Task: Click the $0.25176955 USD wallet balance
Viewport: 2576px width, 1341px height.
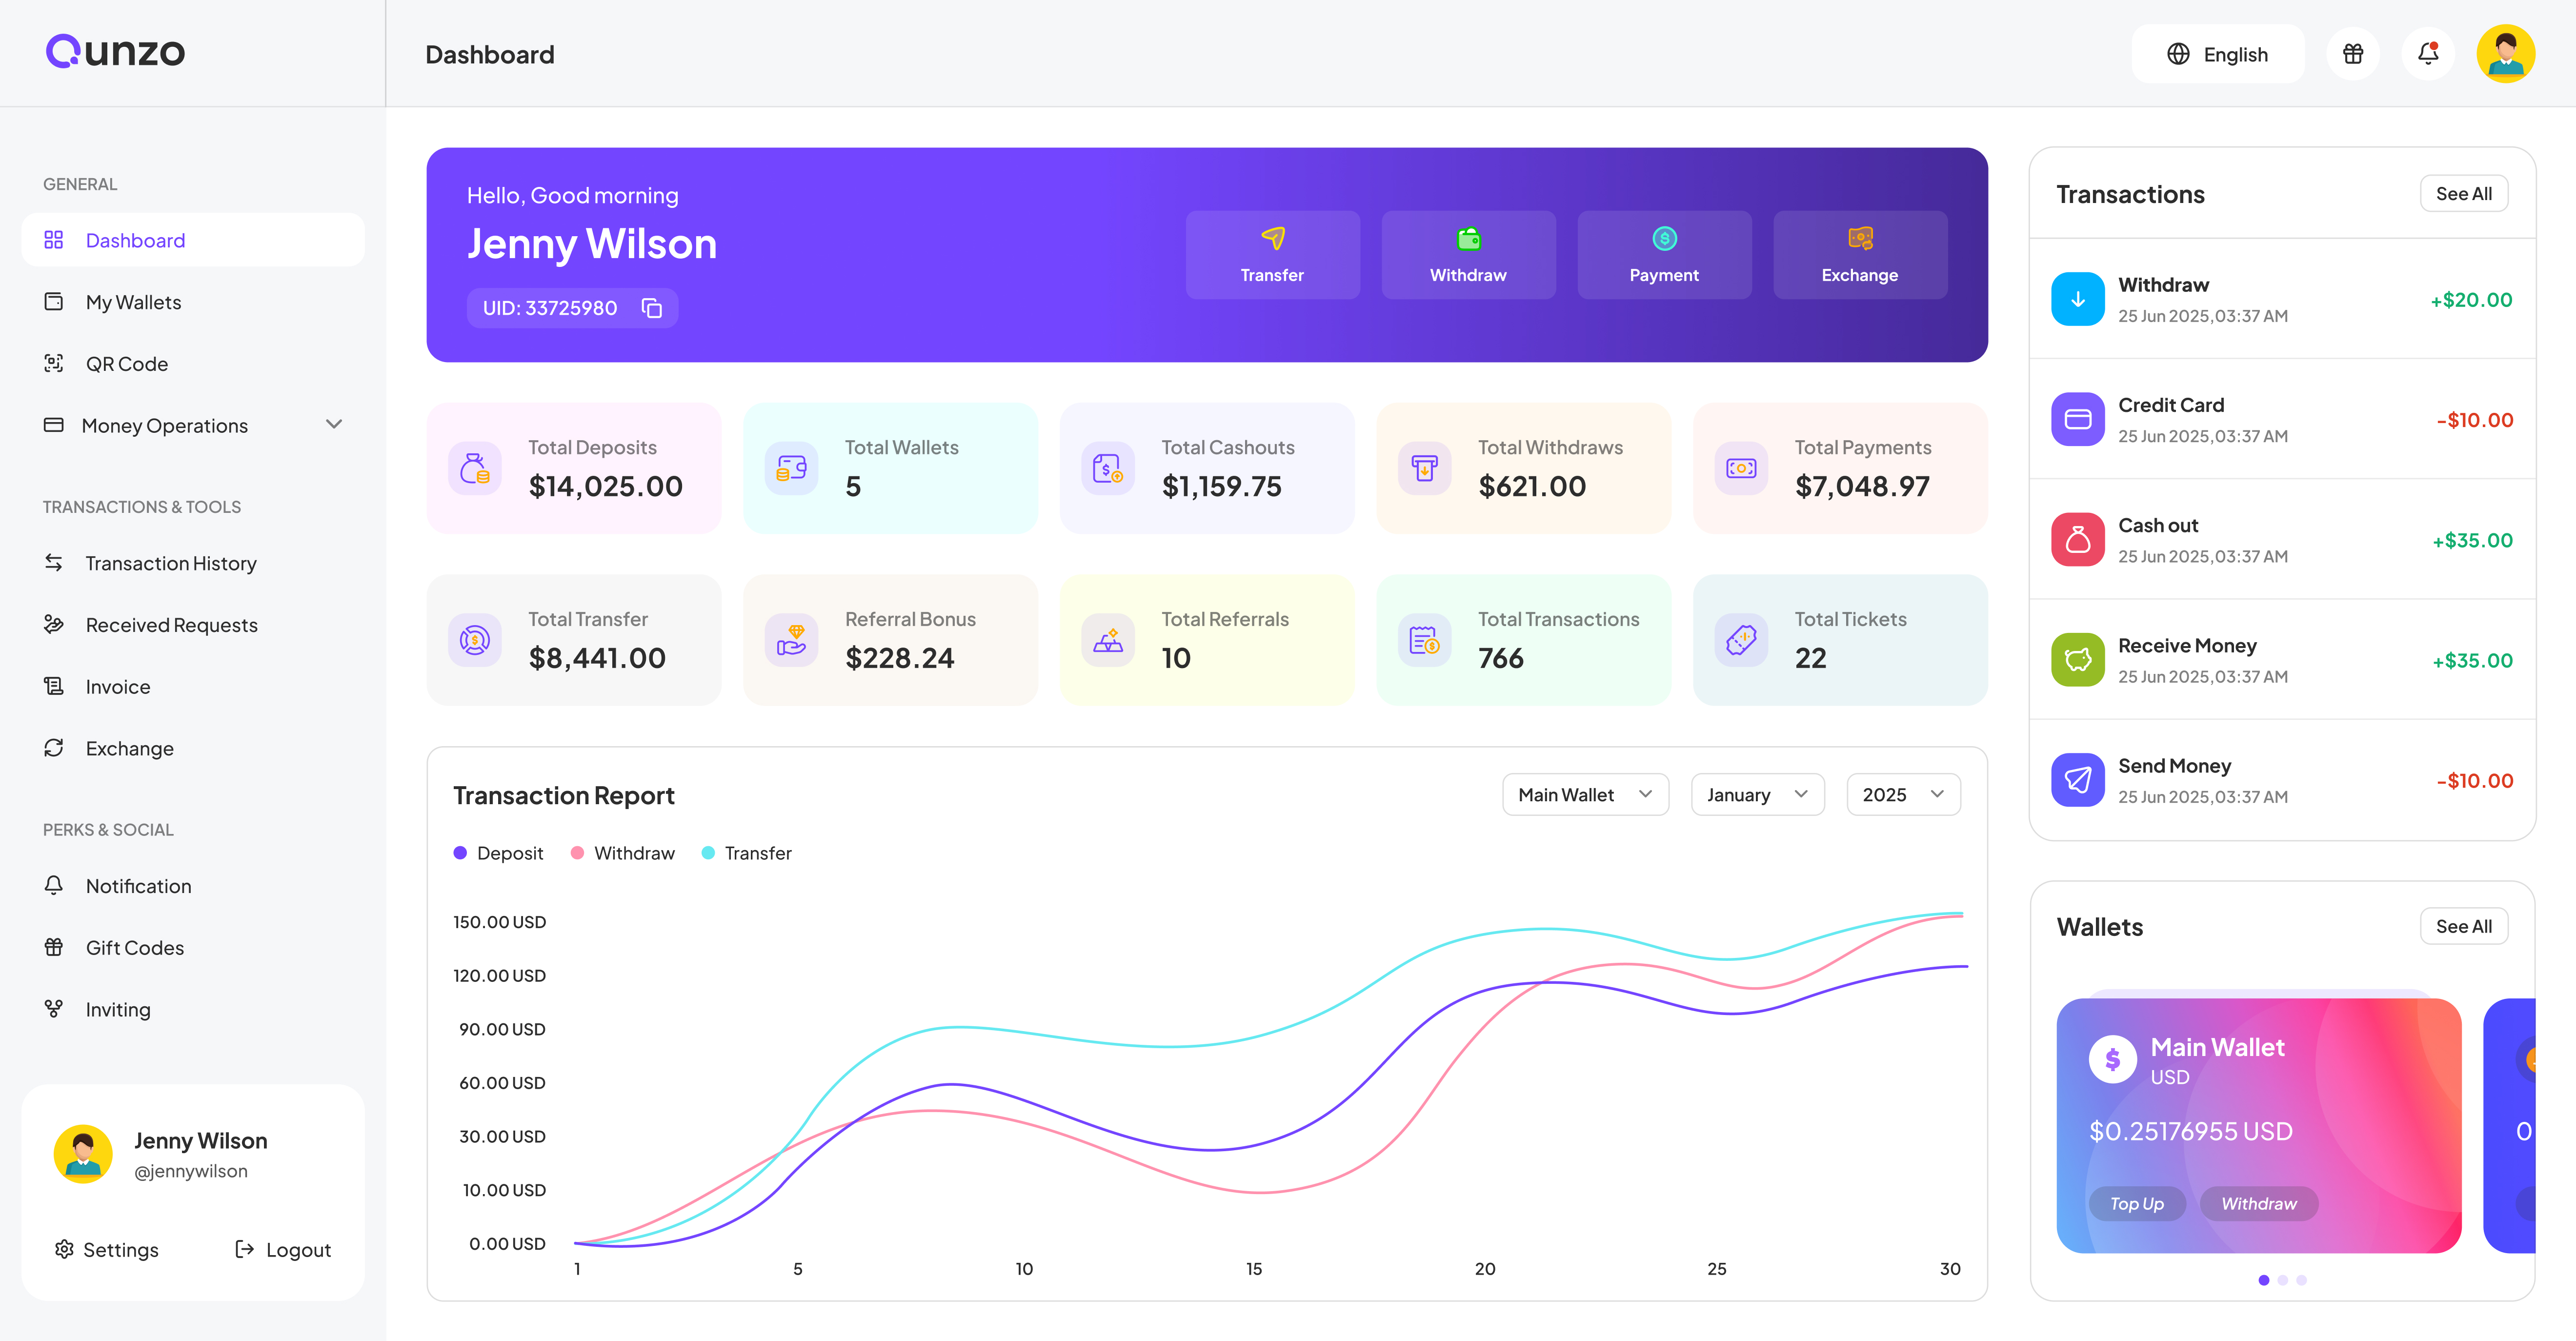Action: tap(2191, 1131)
